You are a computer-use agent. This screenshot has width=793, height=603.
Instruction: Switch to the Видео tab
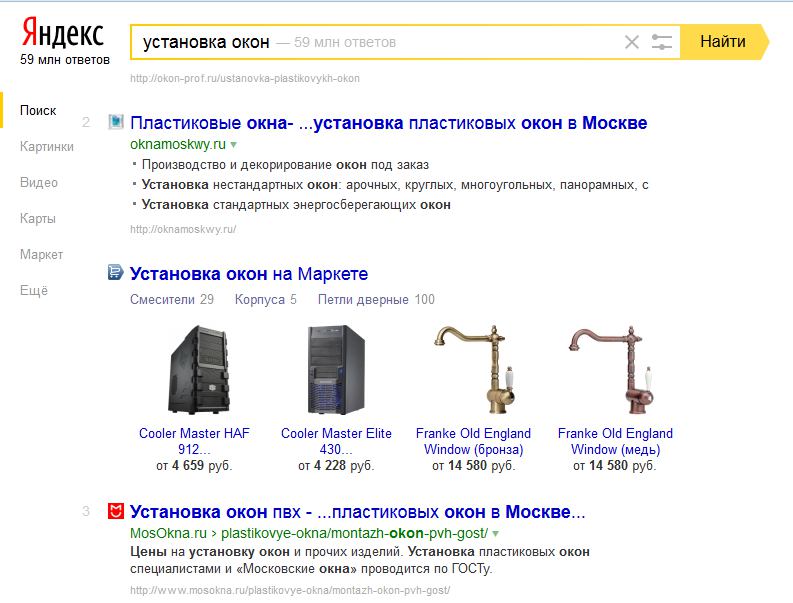[38, 183]
